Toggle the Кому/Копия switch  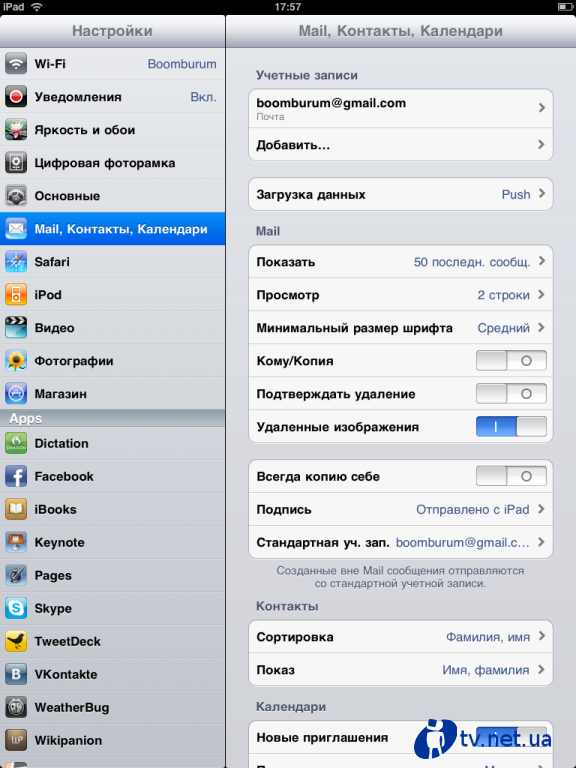point(511,361)
